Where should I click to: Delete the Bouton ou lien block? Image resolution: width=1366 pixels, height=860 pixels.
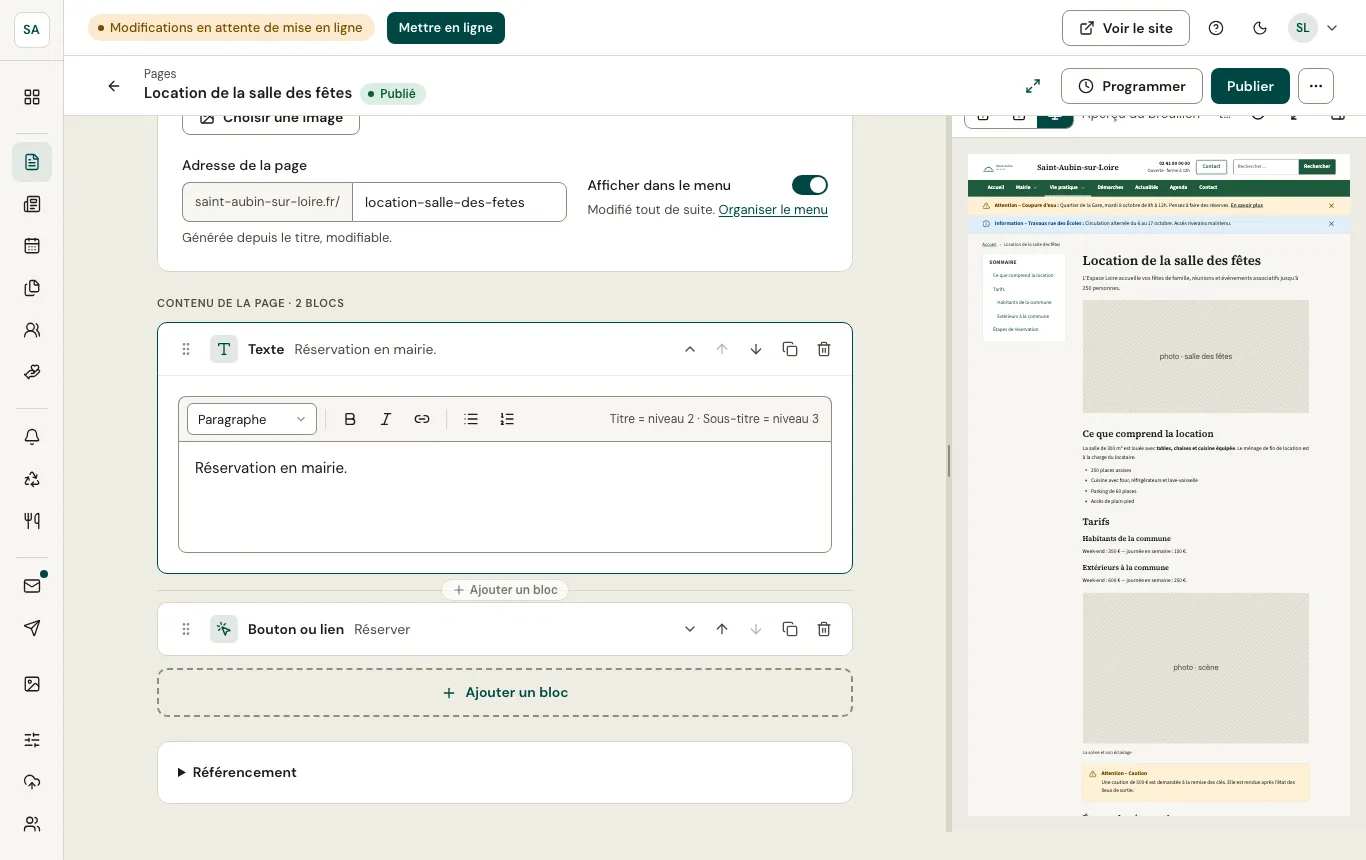824,629
